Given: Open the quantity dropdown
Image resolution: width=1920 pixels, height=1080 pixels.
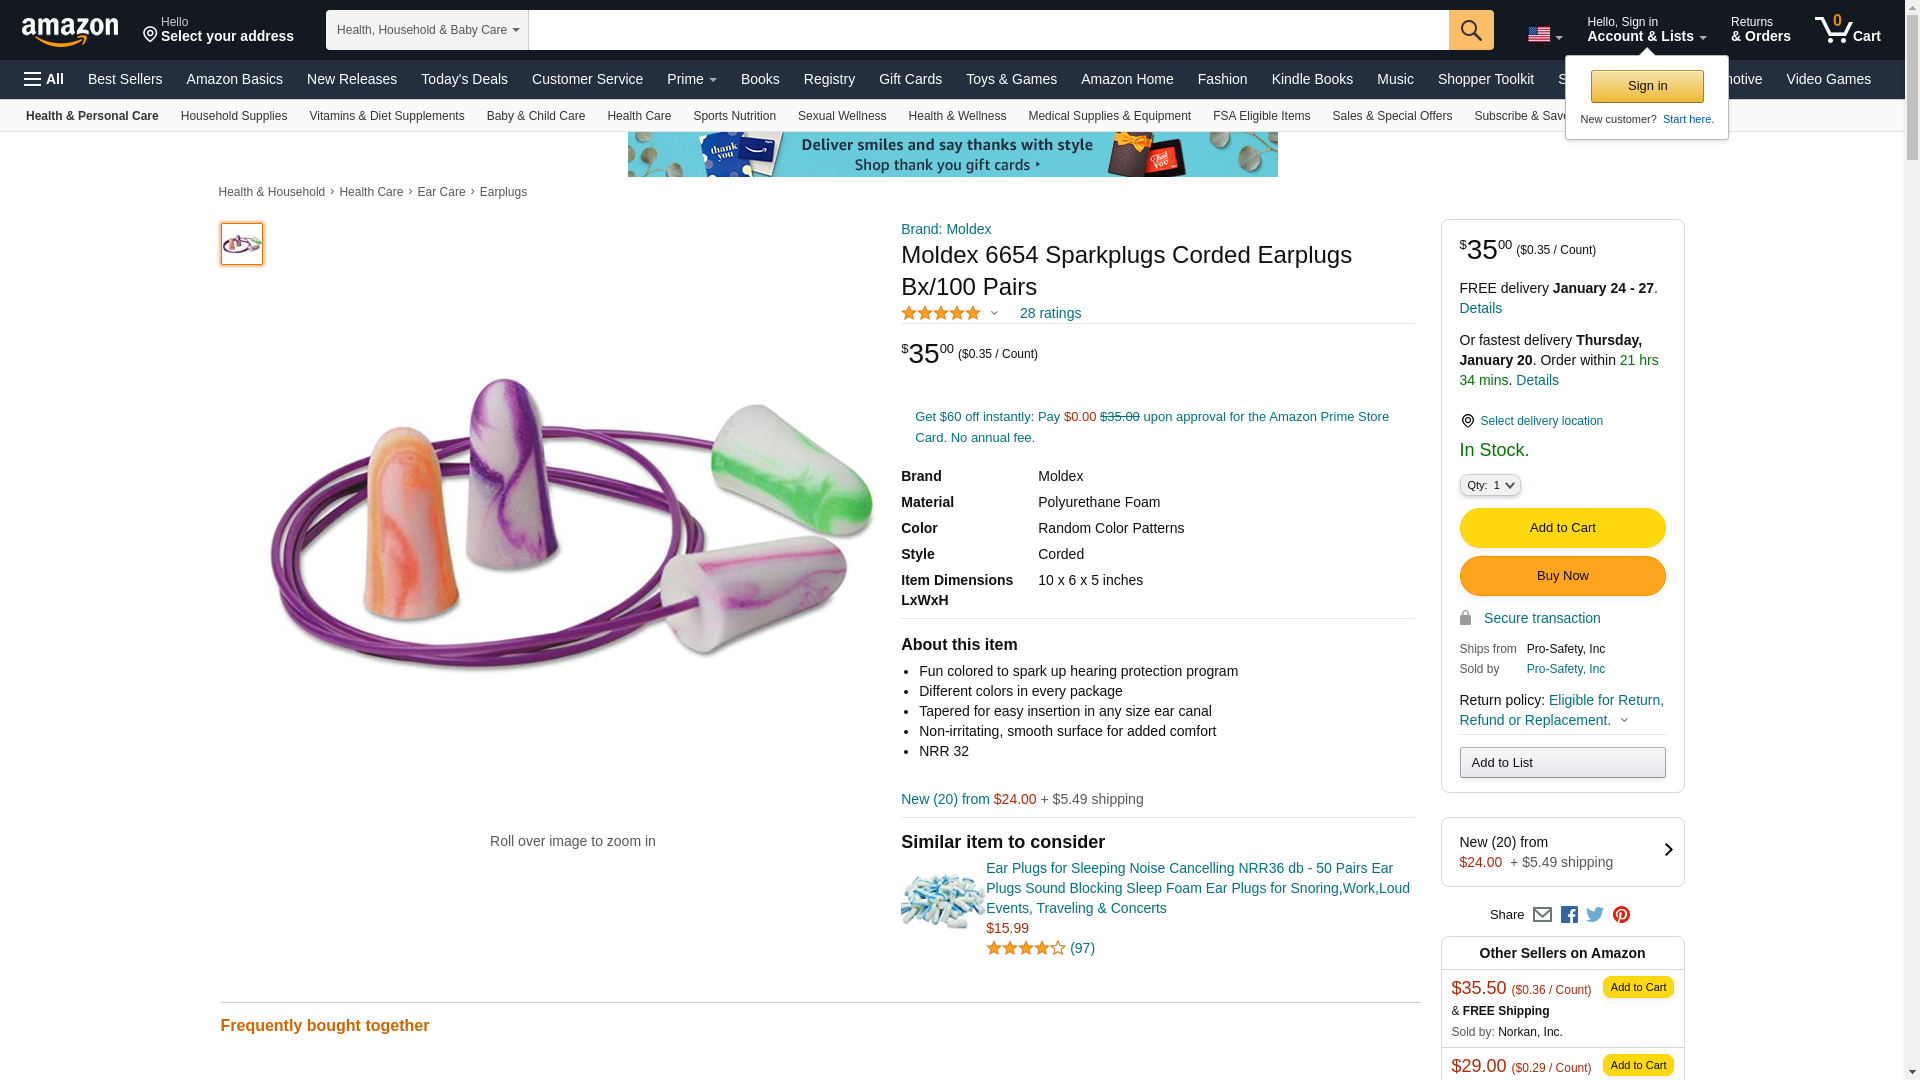Looking at the screenshot, I should click(x=1489, y=485).
